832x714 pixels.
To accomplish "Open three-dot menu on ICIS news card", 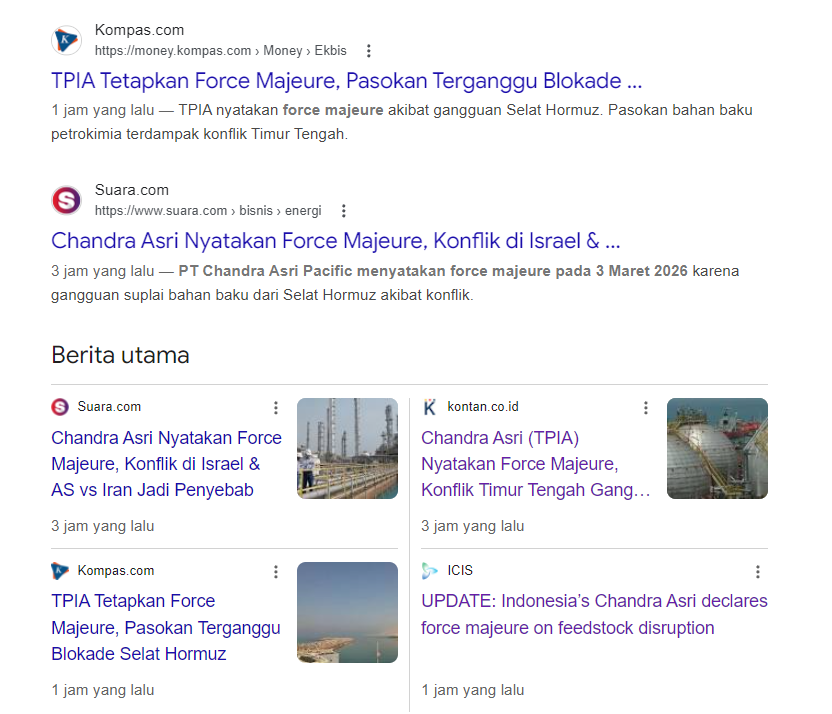I will [758, 571].
